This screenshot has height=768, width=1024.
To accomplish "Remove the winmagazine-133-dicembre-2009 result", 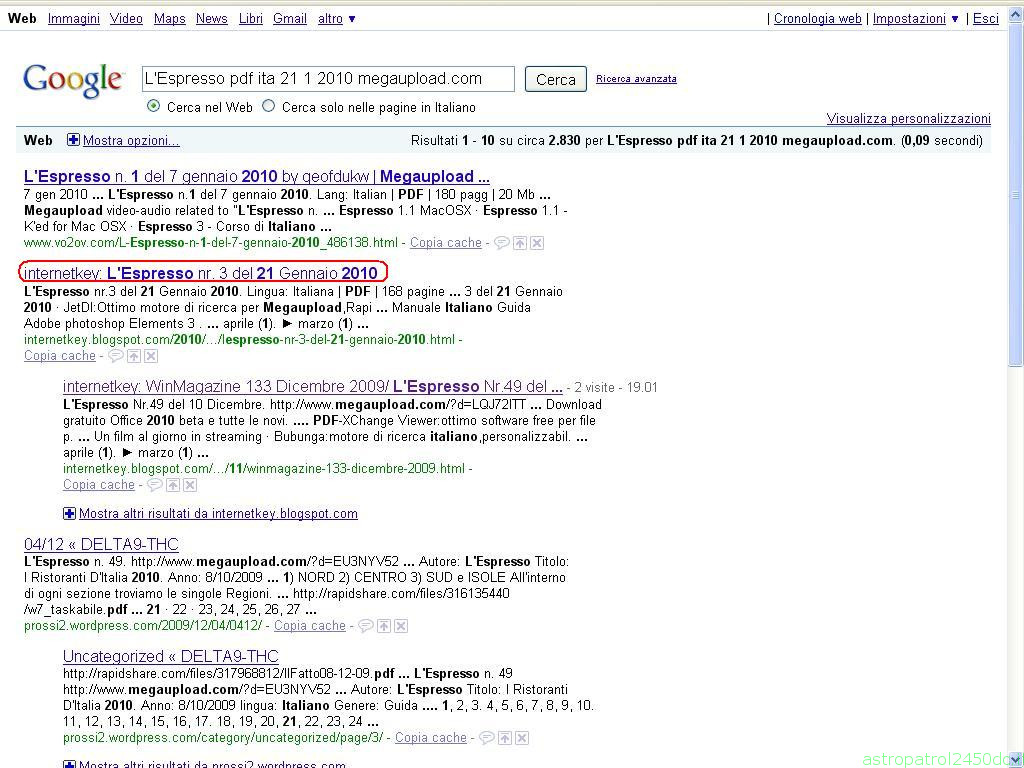I will tap(190, 485).
